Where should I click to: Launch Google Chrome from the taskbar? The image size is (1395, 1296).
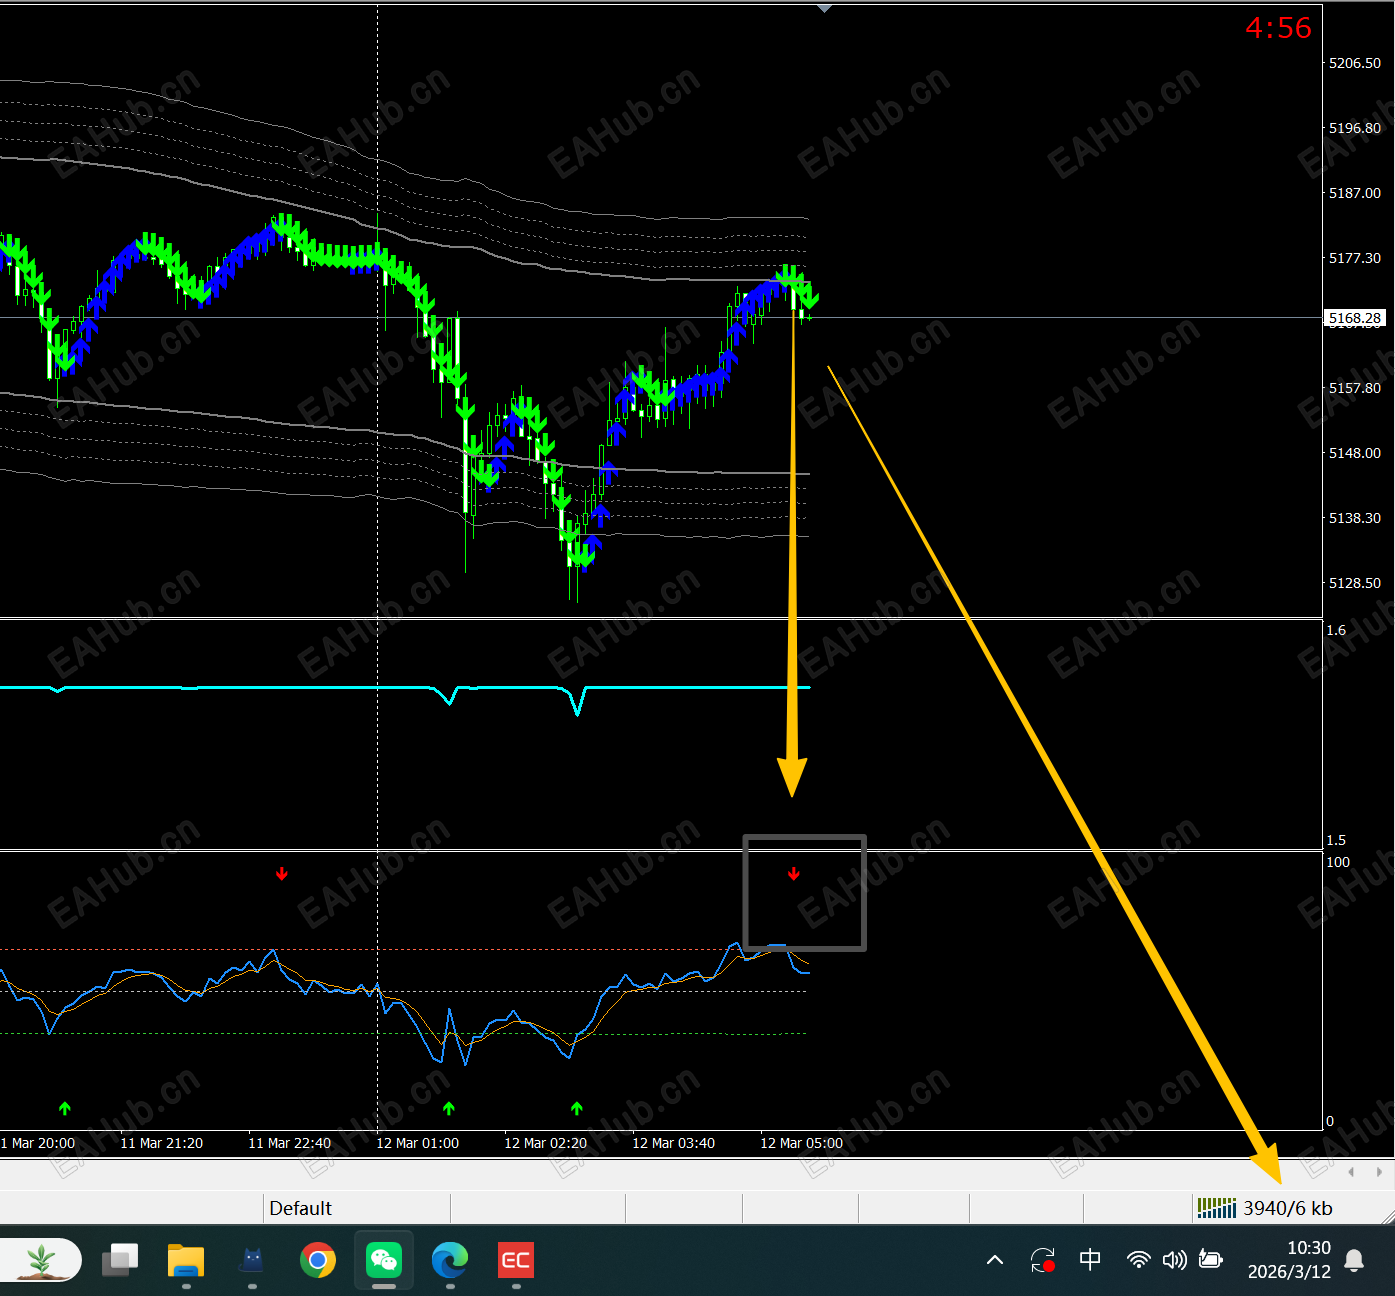click(x=318, y=1260)
